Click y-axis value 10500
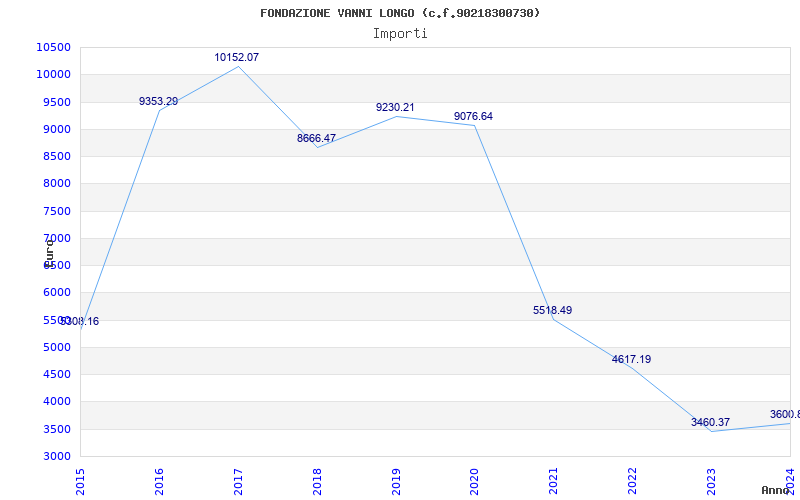This screenshot has width=800, height=500. tap(54, 47)
